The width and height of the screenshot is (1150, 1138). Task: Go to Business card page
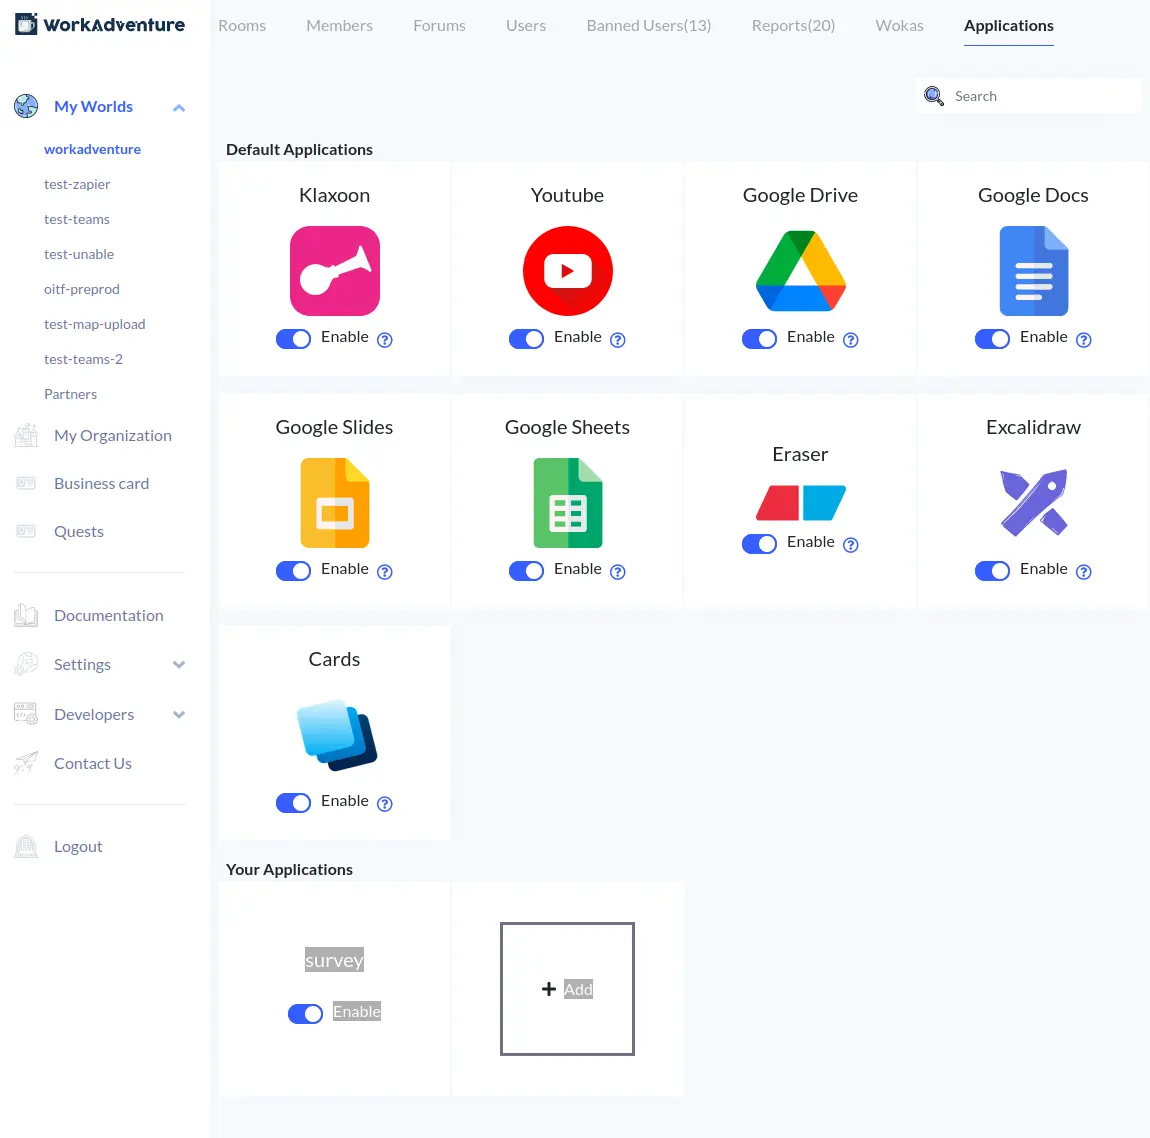[101, 483]
